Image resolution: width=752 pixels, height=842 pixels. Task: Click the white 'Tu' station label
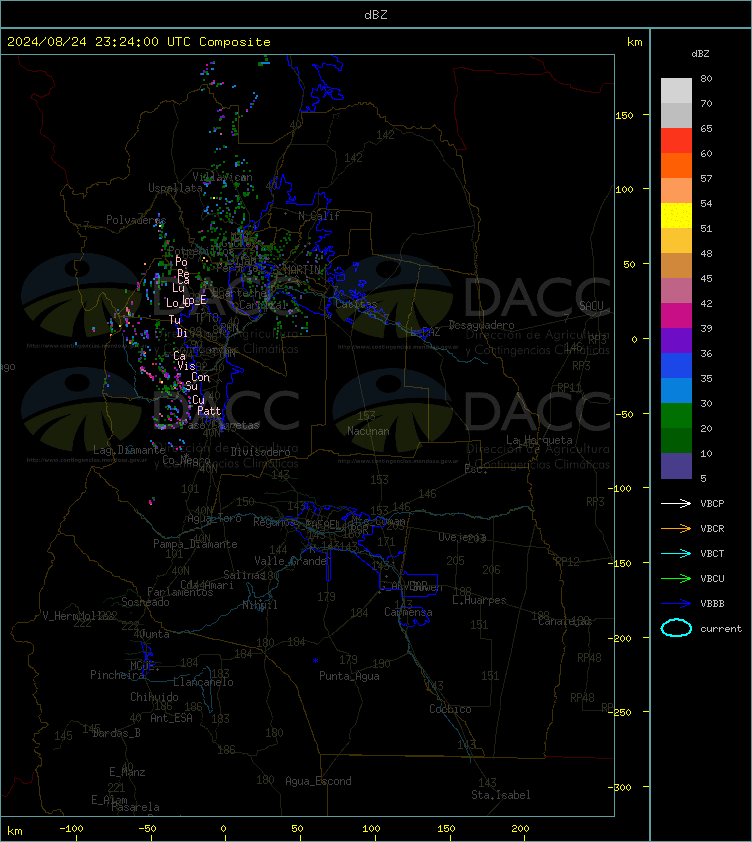pyautogui.click(x=175, y=320)
